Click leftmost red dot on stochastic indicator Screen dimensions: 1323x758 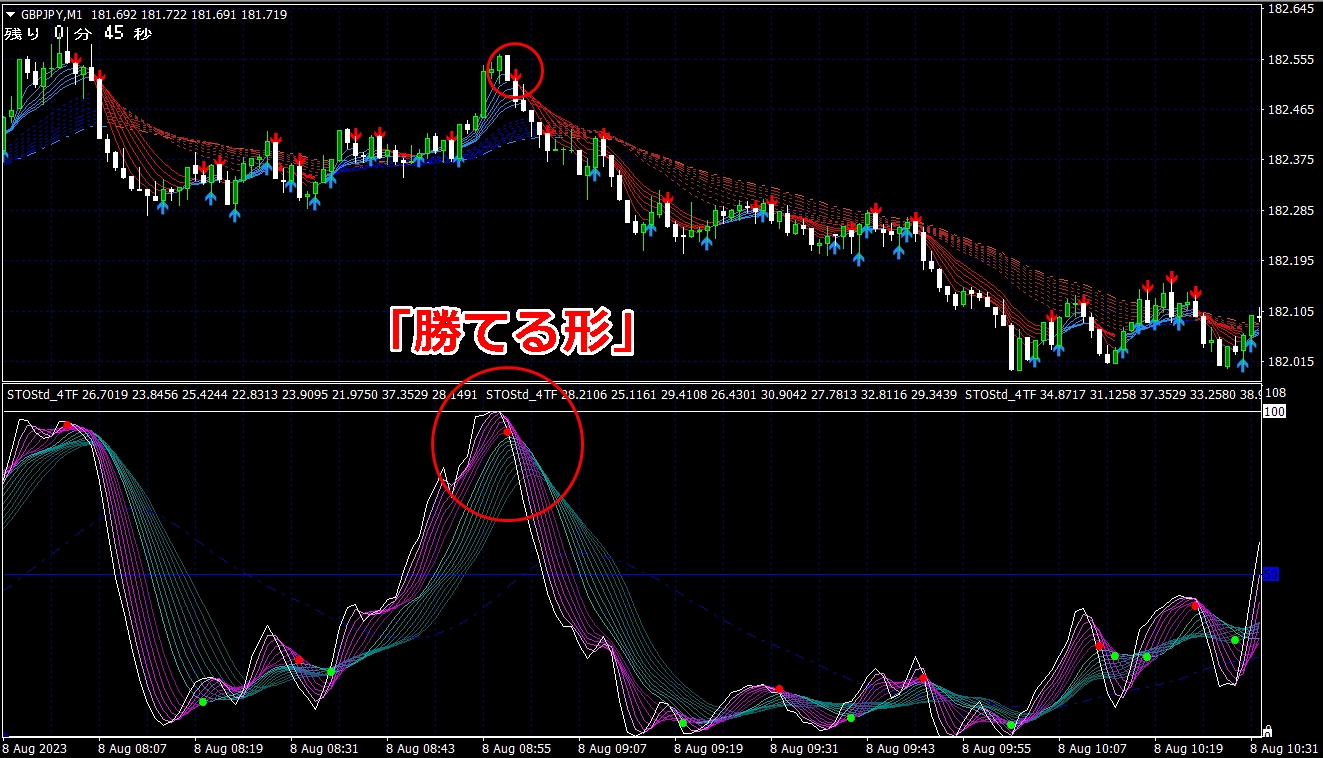[x=67, y=426]
